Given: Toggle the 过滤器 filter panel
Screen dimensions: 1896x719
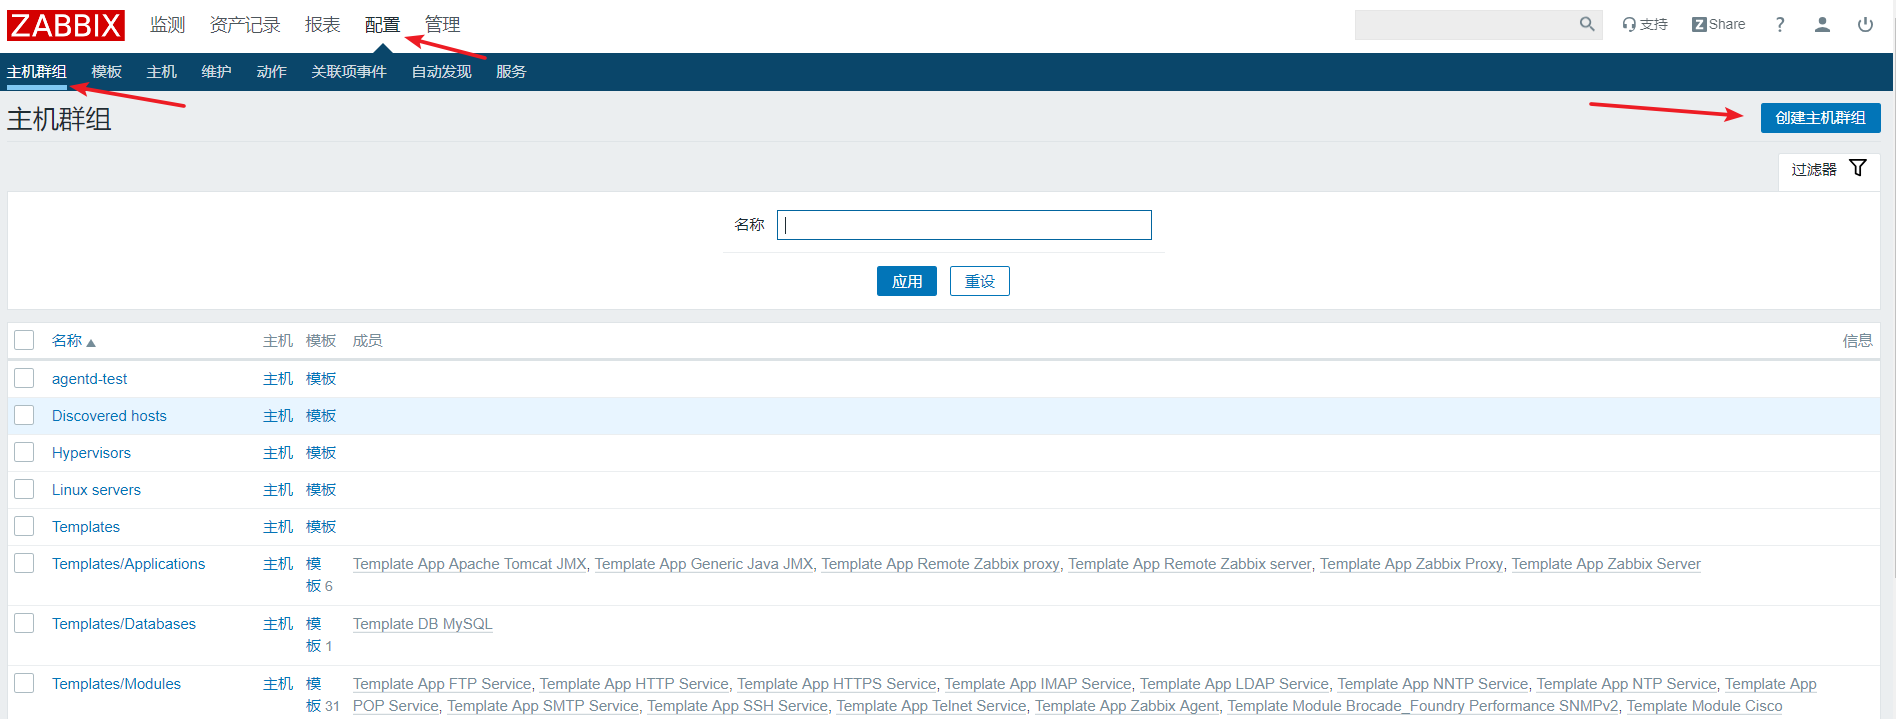Looking at the screenshot, I should [1829, 169].
